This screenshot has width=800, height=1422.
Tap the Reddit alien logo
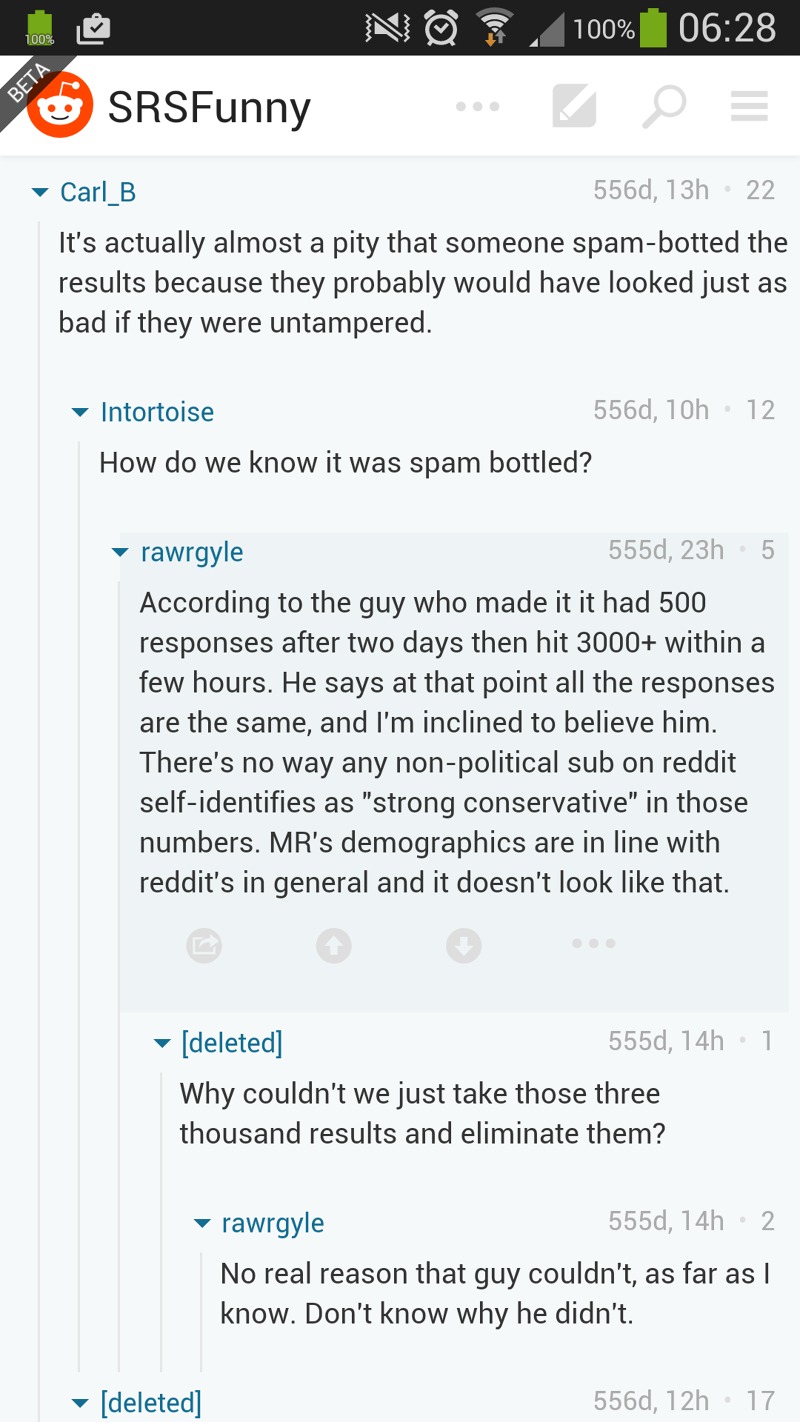60,106
